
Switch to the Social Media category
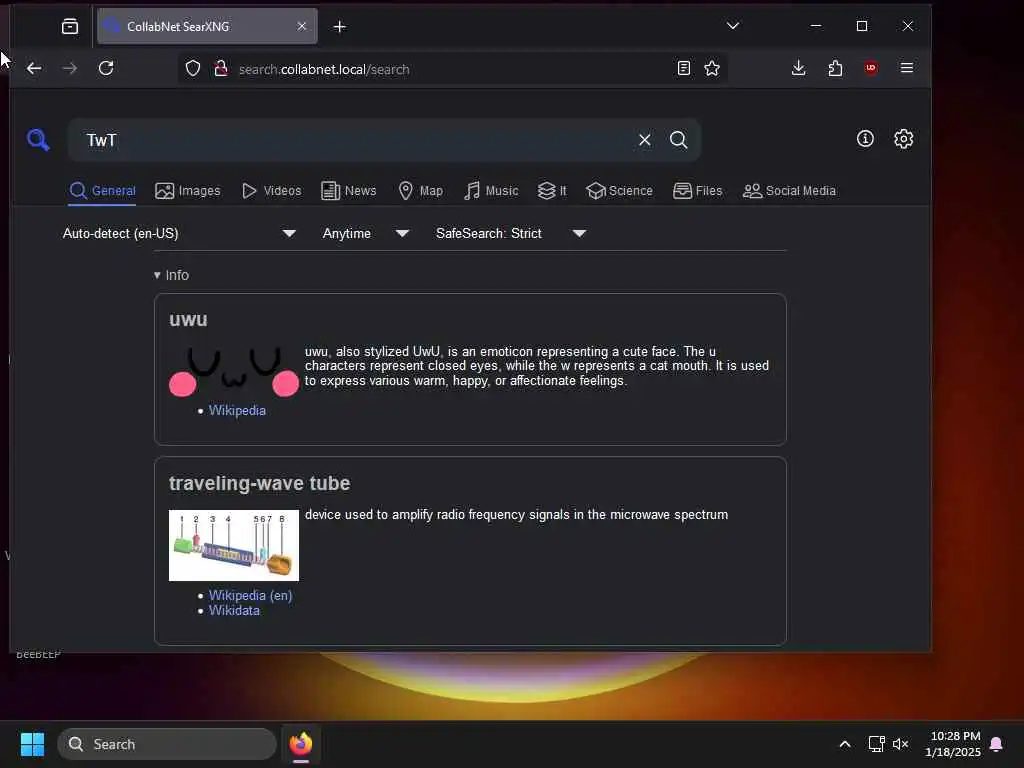(x=789, y=191)
